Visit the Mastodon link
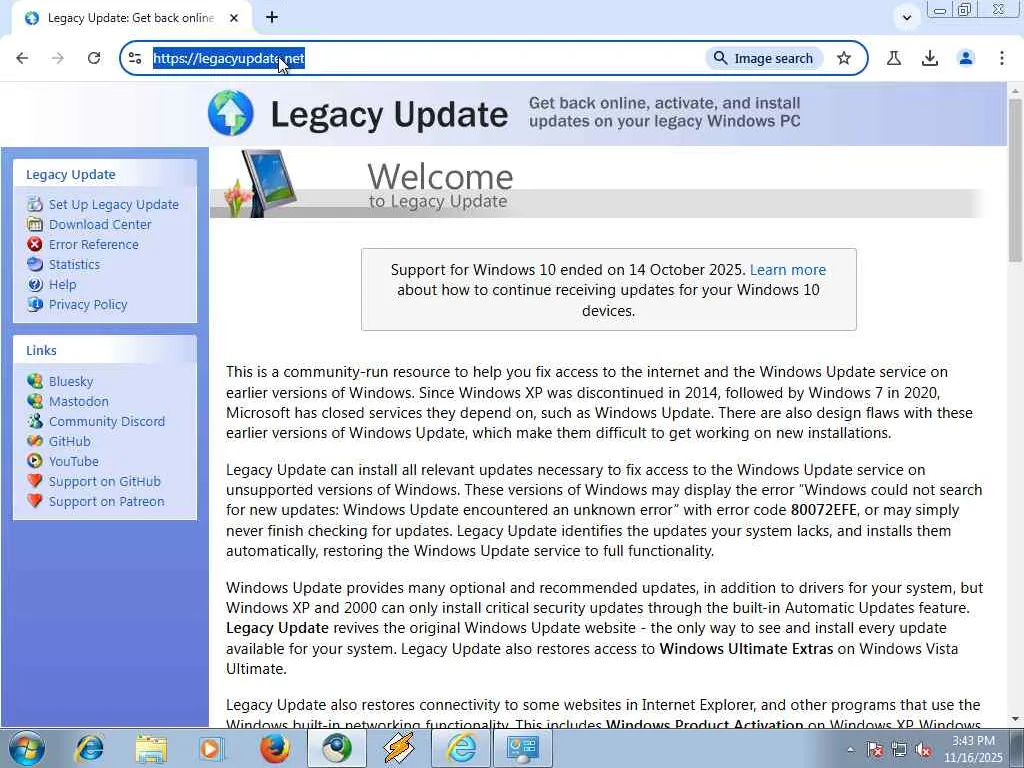 tap(79, 402)
